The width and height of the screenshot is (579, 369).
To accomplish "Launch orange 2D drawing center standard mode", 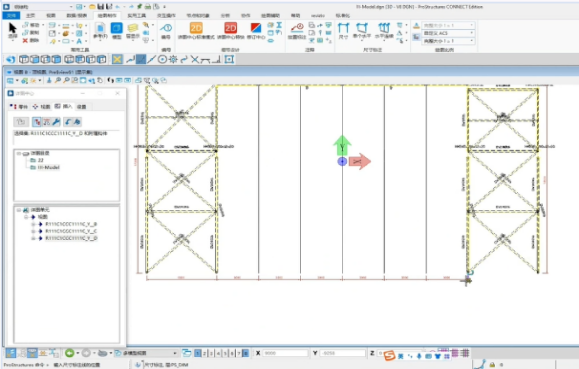I will pos(196,28).
